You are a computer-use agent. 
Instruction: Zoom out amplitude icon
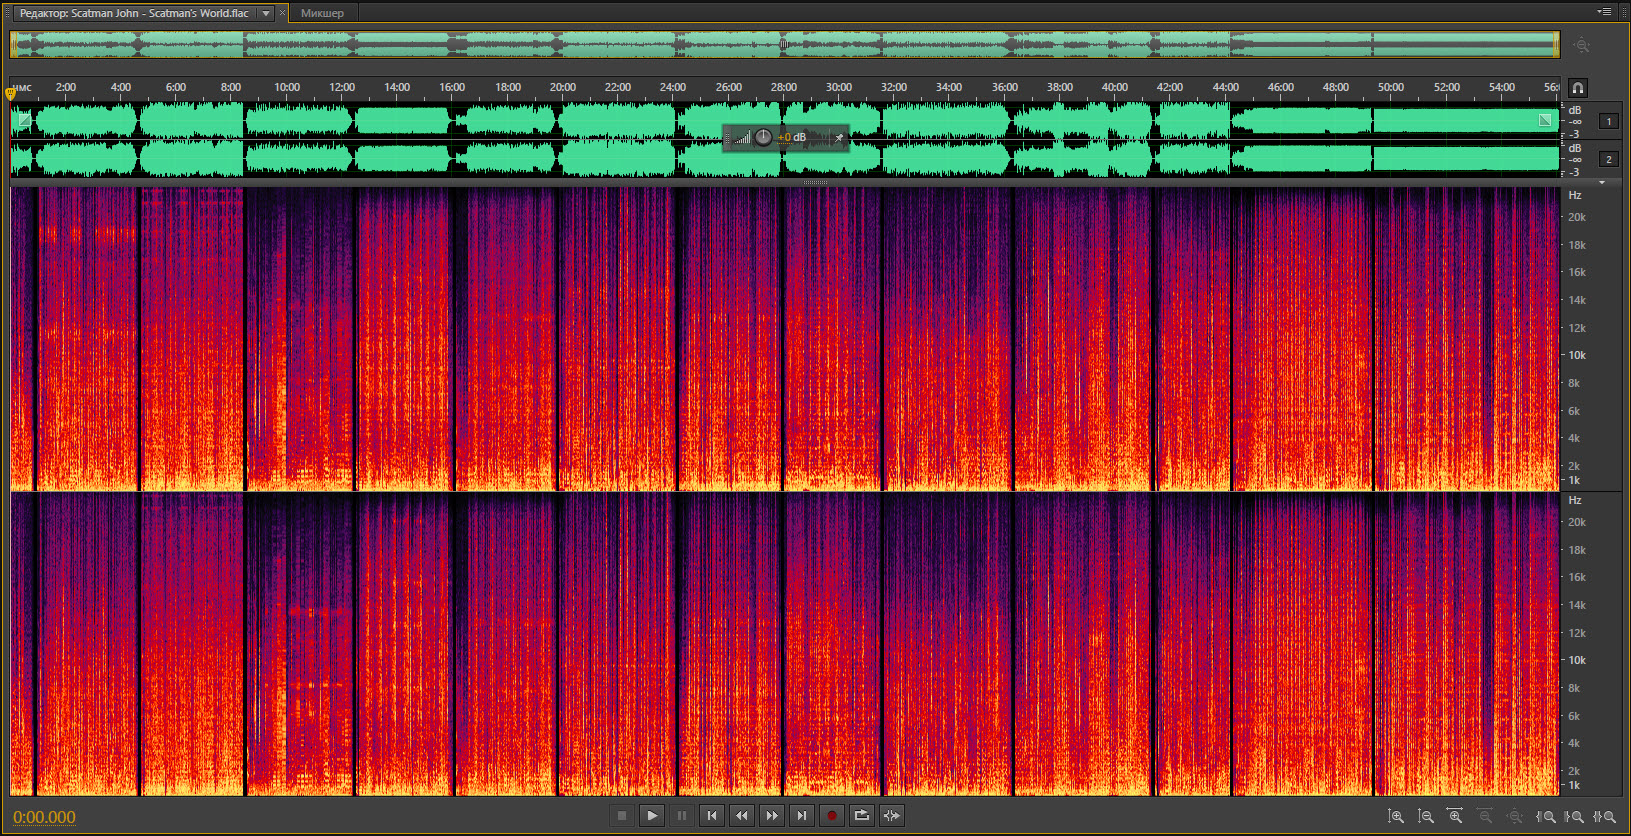coord(1426,817)
